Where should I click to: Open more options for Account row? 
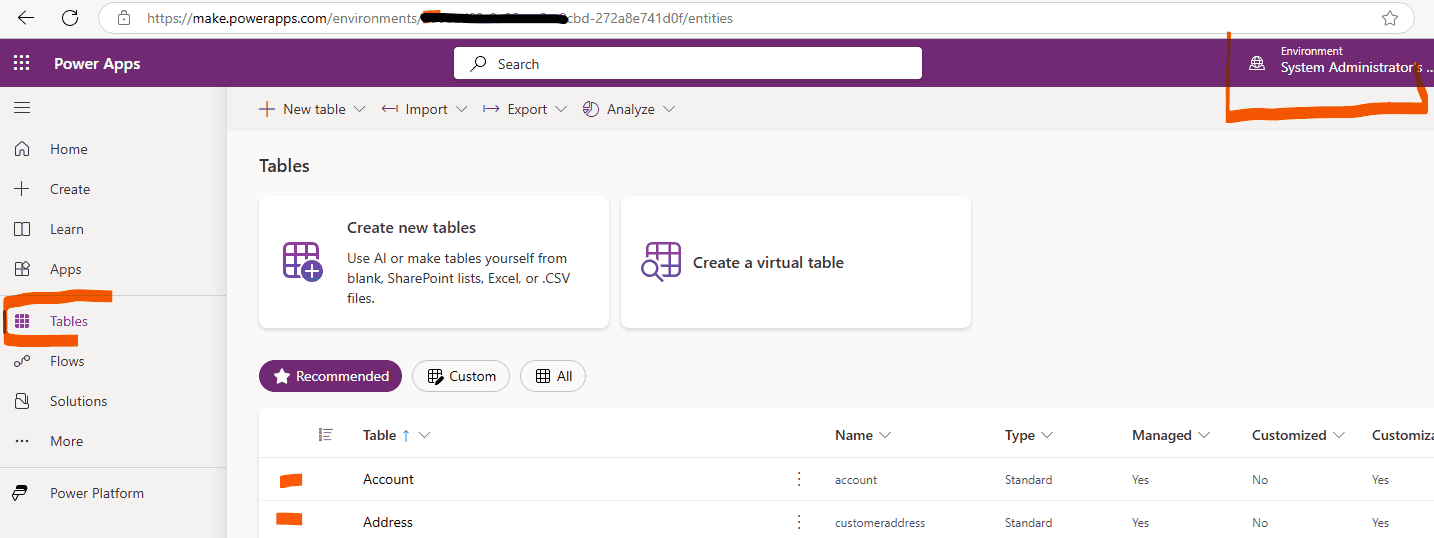click(798, 479)
